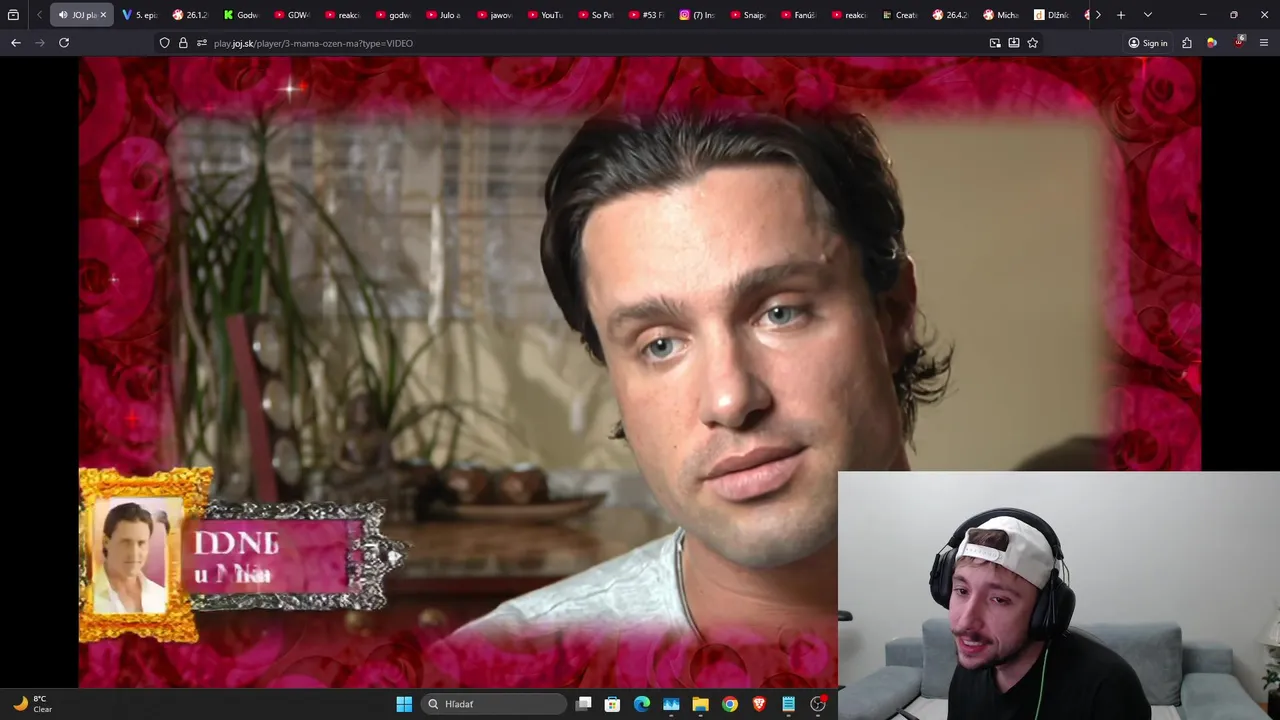Open the Windows Start menu

[x=404, y=704]
